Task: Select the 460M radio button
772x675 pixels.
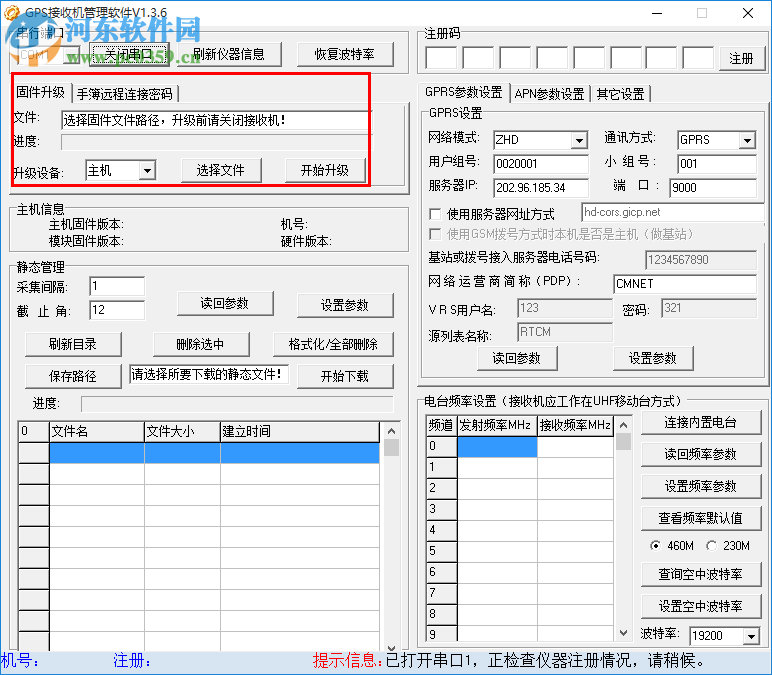Action: coord(655,546)
